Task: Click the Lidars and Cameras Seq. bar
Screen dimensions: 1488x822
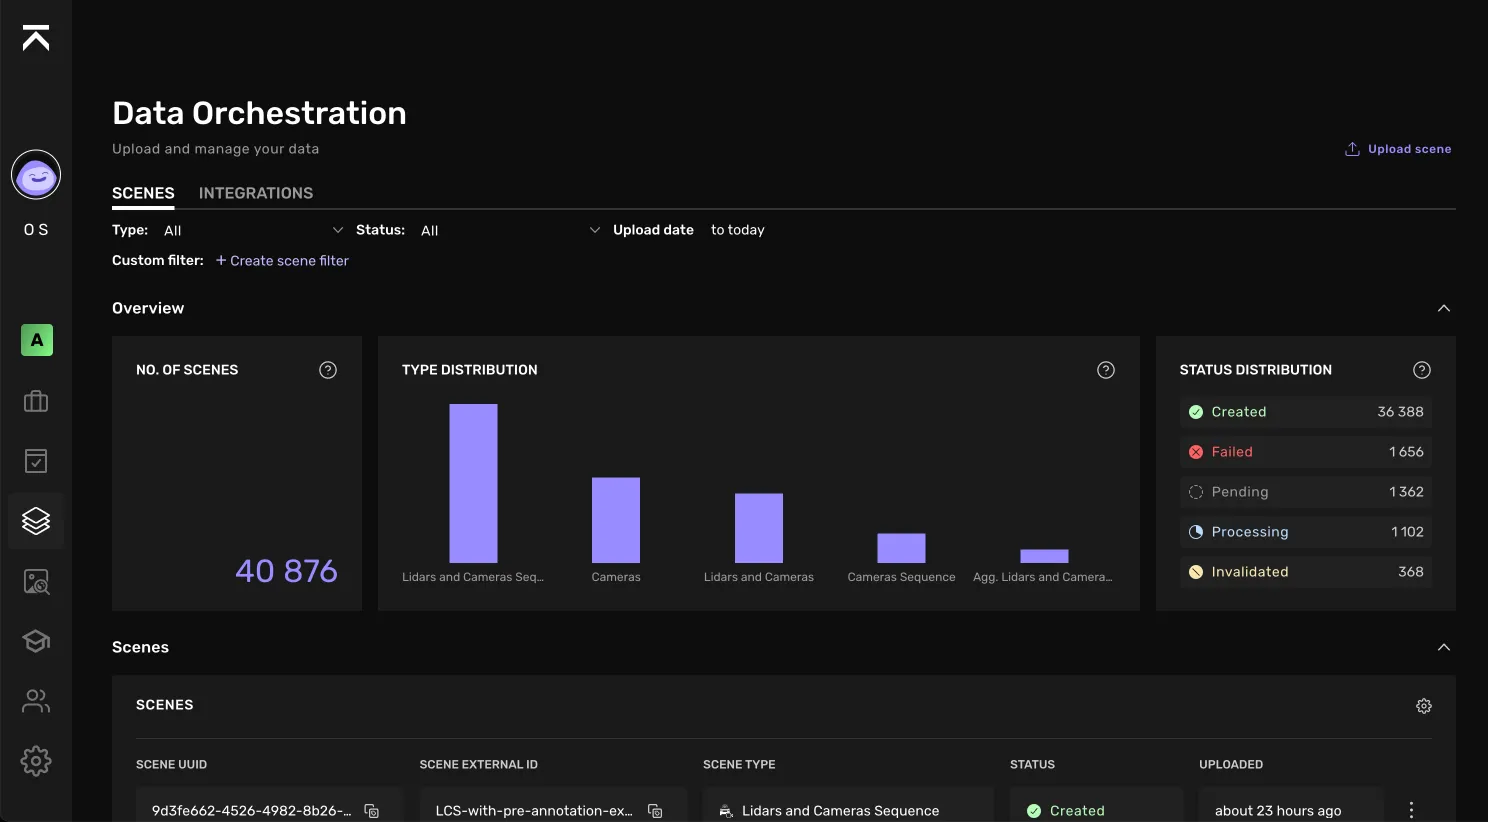Action: pos(473,483)
